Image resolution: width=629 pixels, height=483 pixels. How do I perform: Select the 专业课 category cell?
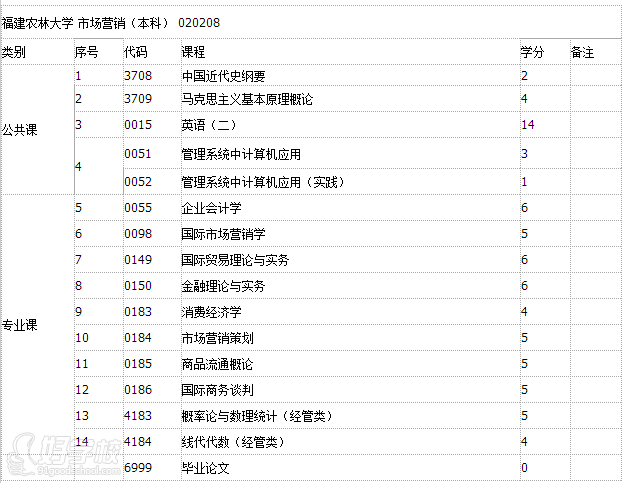[x=20, y=325]
